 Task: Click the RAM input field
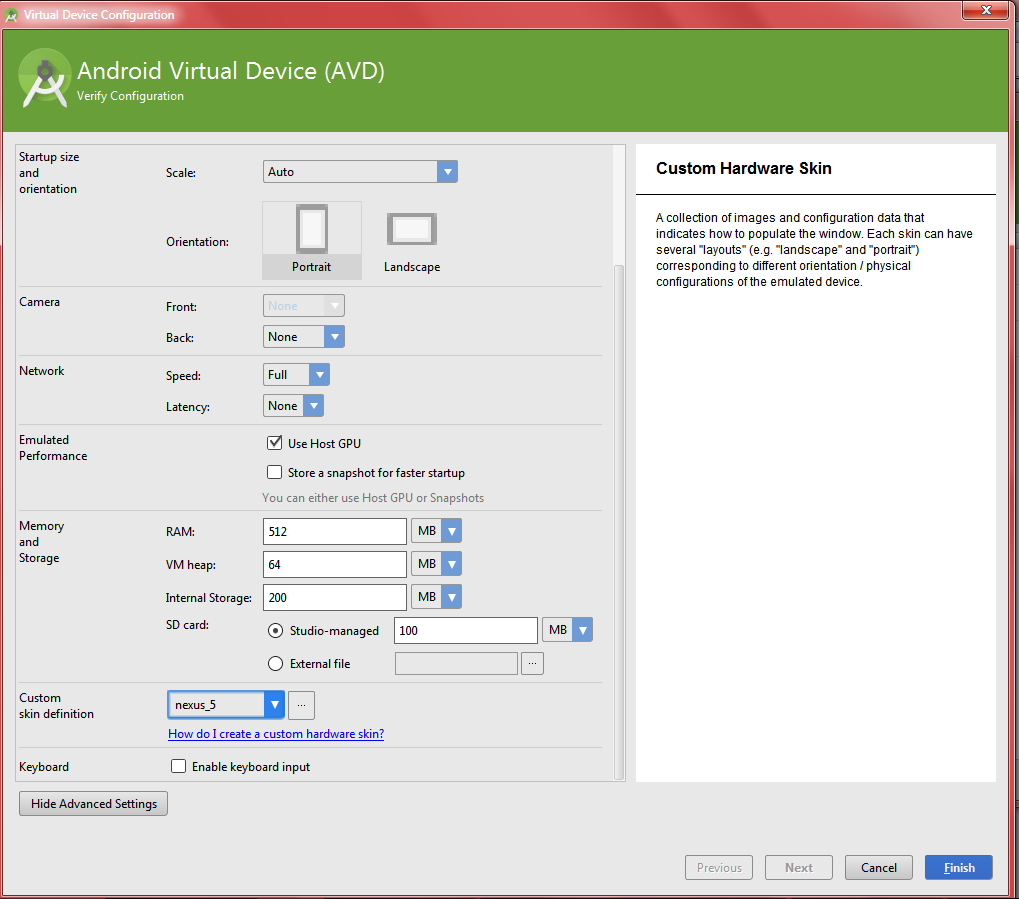[x=335, y=531]
